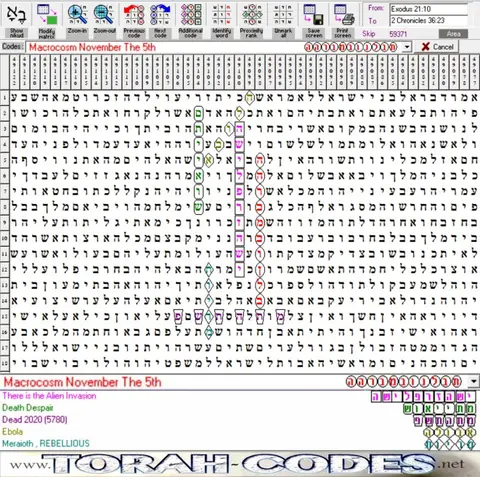Click 'Macrocosm November The 5th' in lower list
This screenshot has width=480, height=477.
pyautogui.click(x=82, y=382)
